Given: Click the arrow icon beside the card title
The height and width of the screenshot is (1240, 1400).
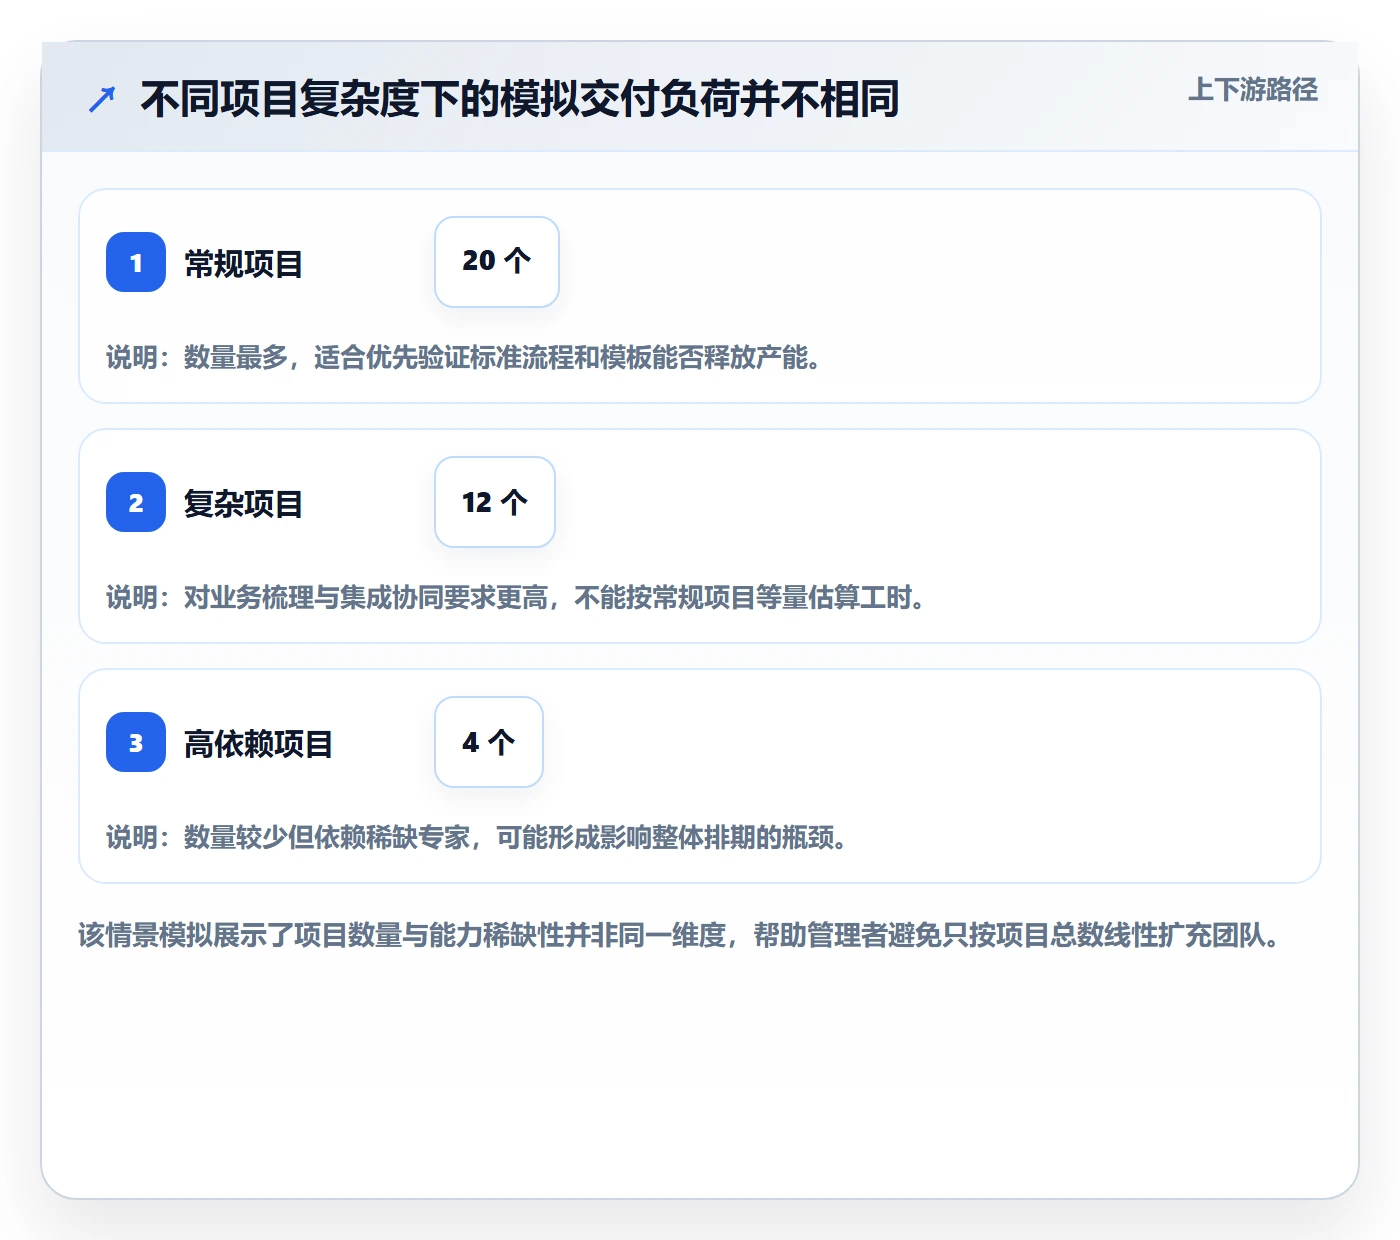Looking at the screenshot, I should 102,99.
